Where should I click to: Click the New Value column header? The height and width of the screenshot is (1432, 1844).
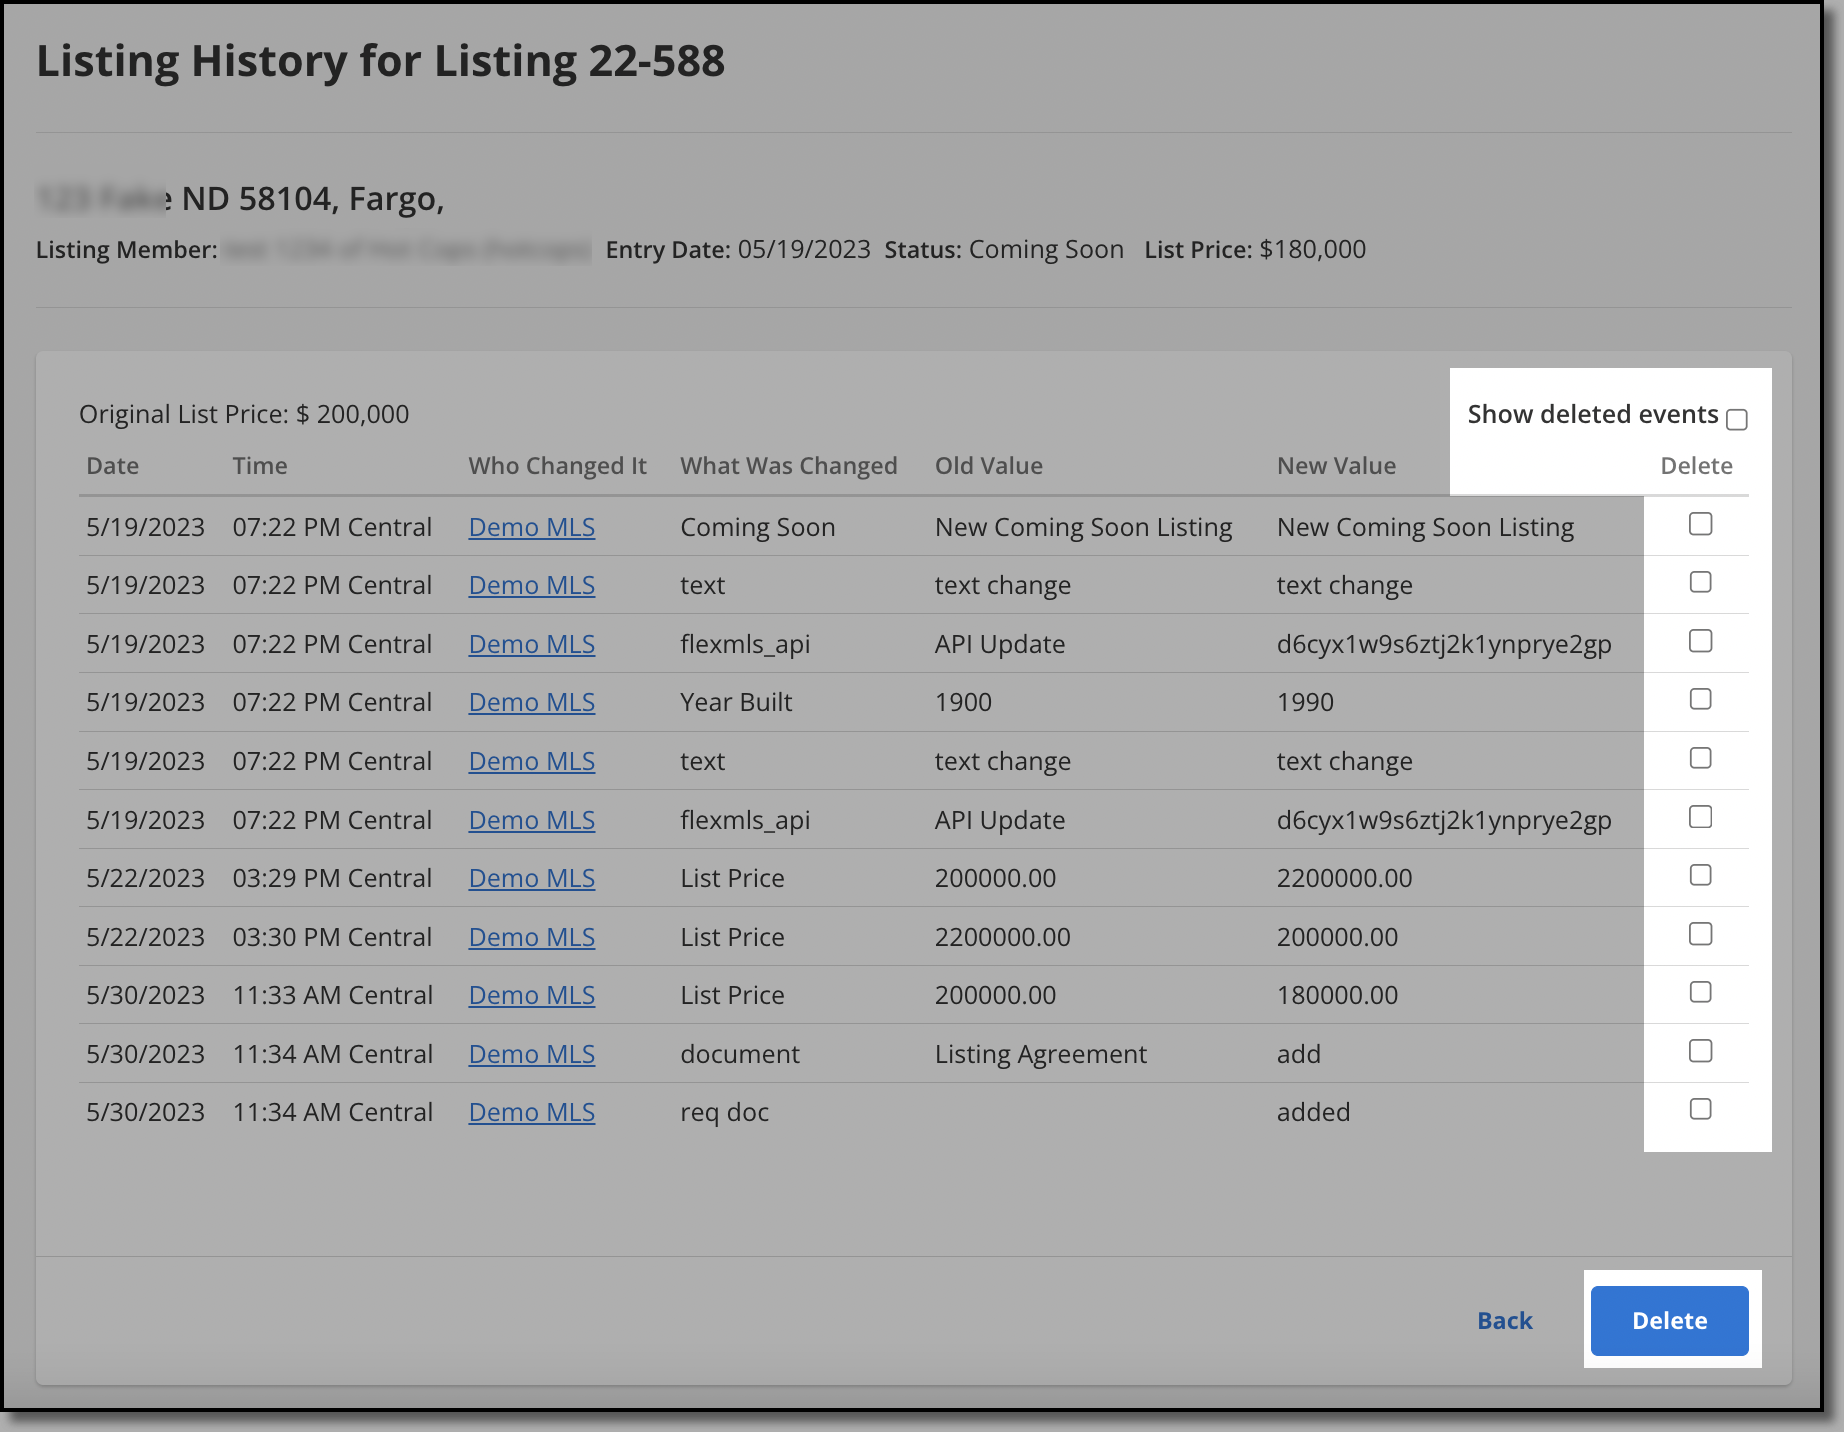[x=1336, y=466]
